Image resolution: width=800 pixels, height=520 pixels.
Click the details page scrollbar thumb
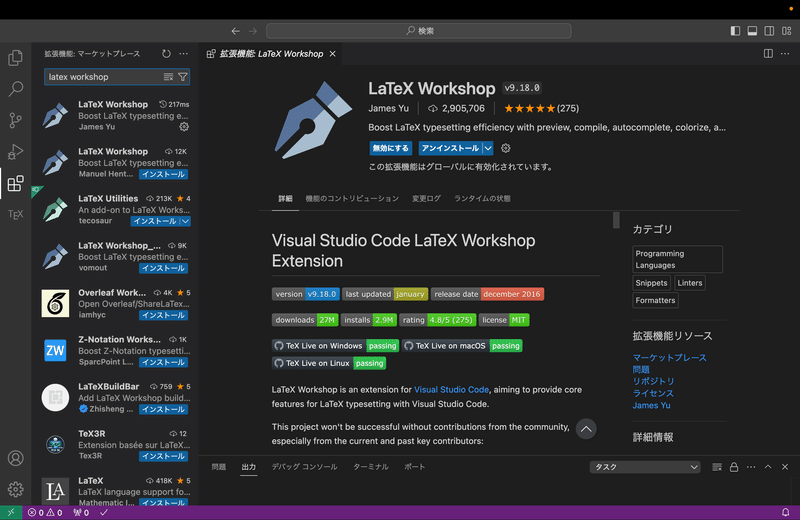(616, 220)
